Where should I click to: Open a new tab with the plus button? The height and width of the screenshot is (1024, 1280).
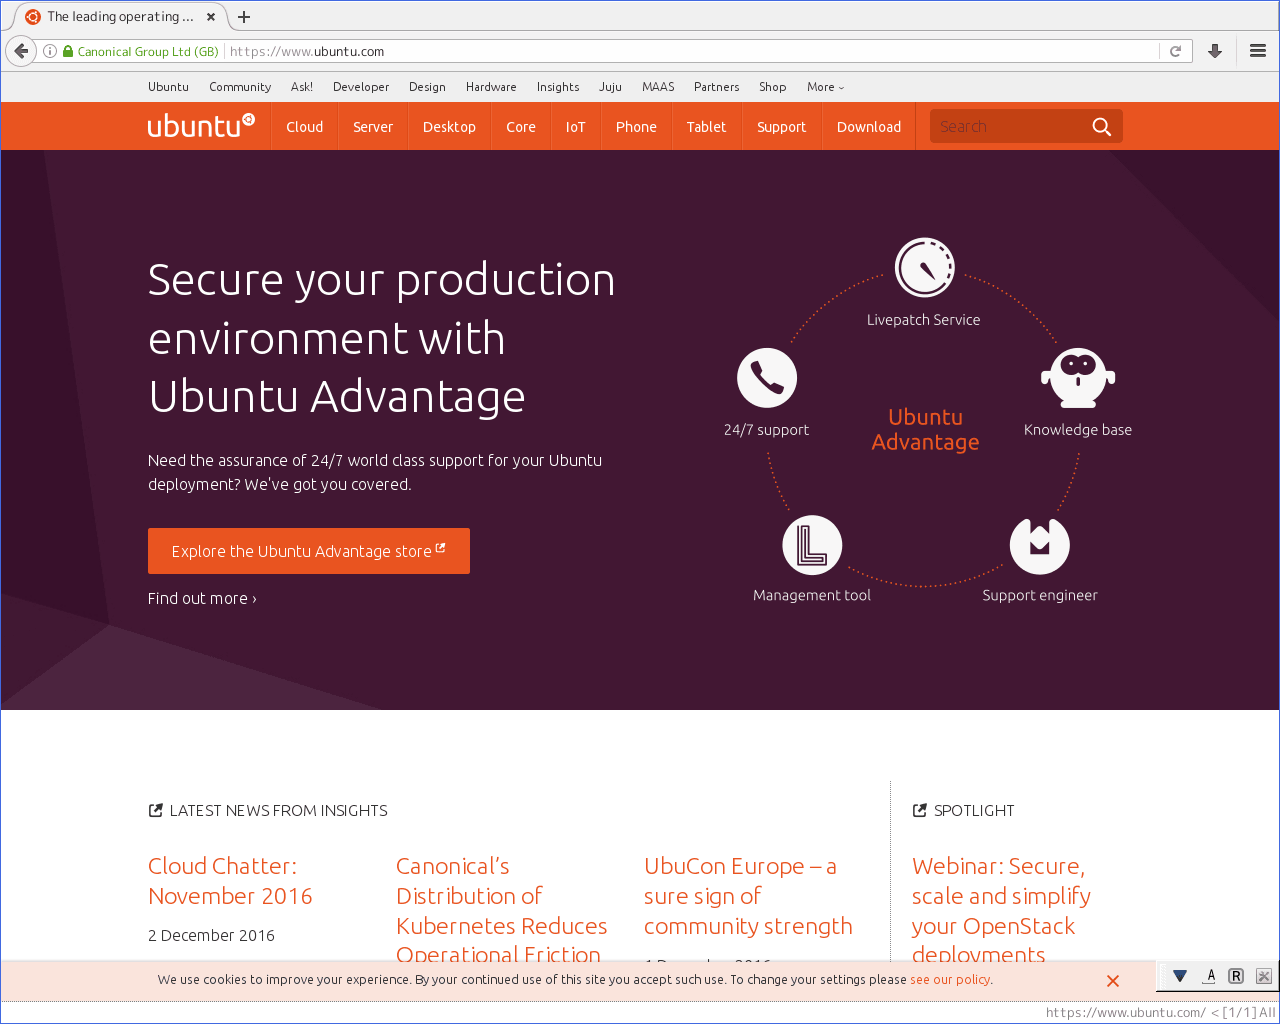(244, 17)
